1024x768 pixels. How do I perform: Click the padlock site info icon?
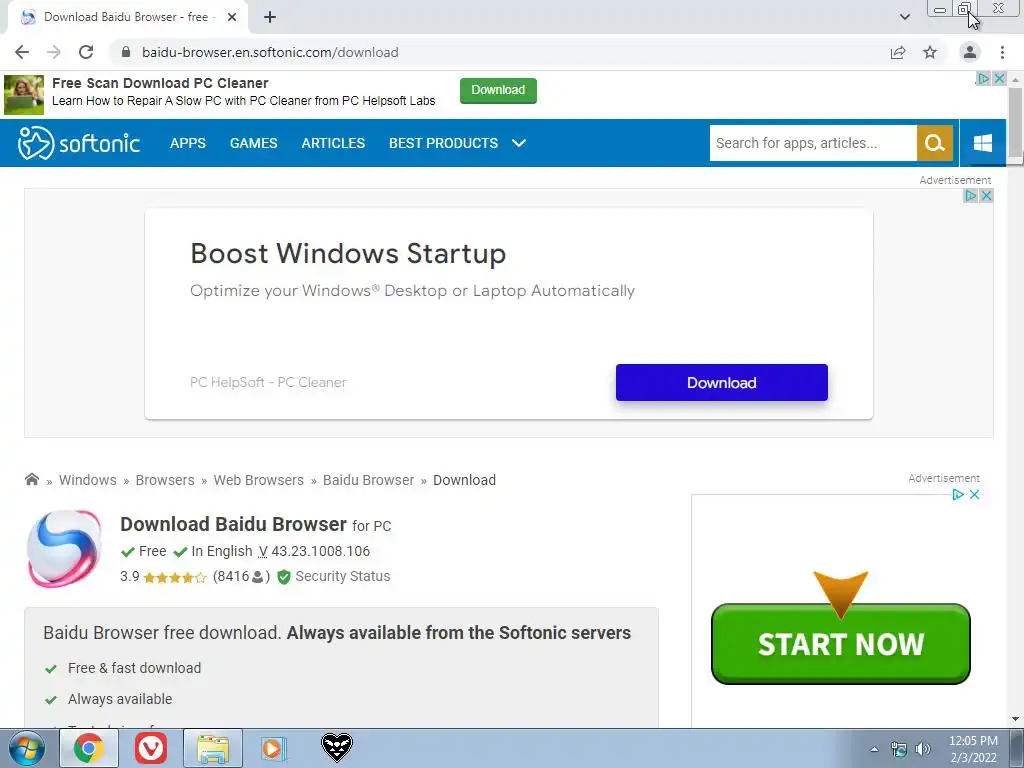(x=126, y=52)
